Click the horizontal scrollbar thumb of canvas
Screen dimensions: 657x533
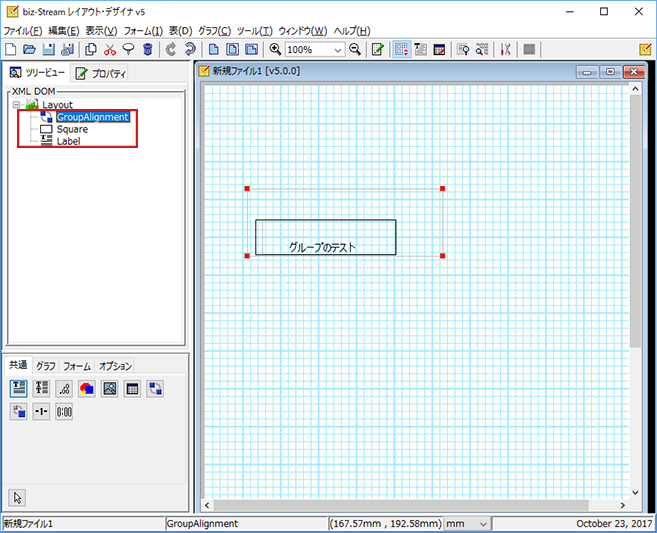pyautogui.click(x=401, y=505)
